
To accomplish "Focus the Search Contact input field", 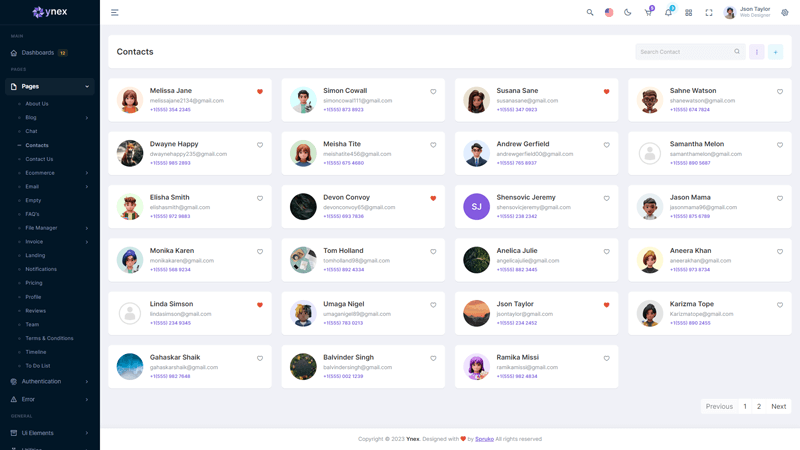I will pos(684,52).
